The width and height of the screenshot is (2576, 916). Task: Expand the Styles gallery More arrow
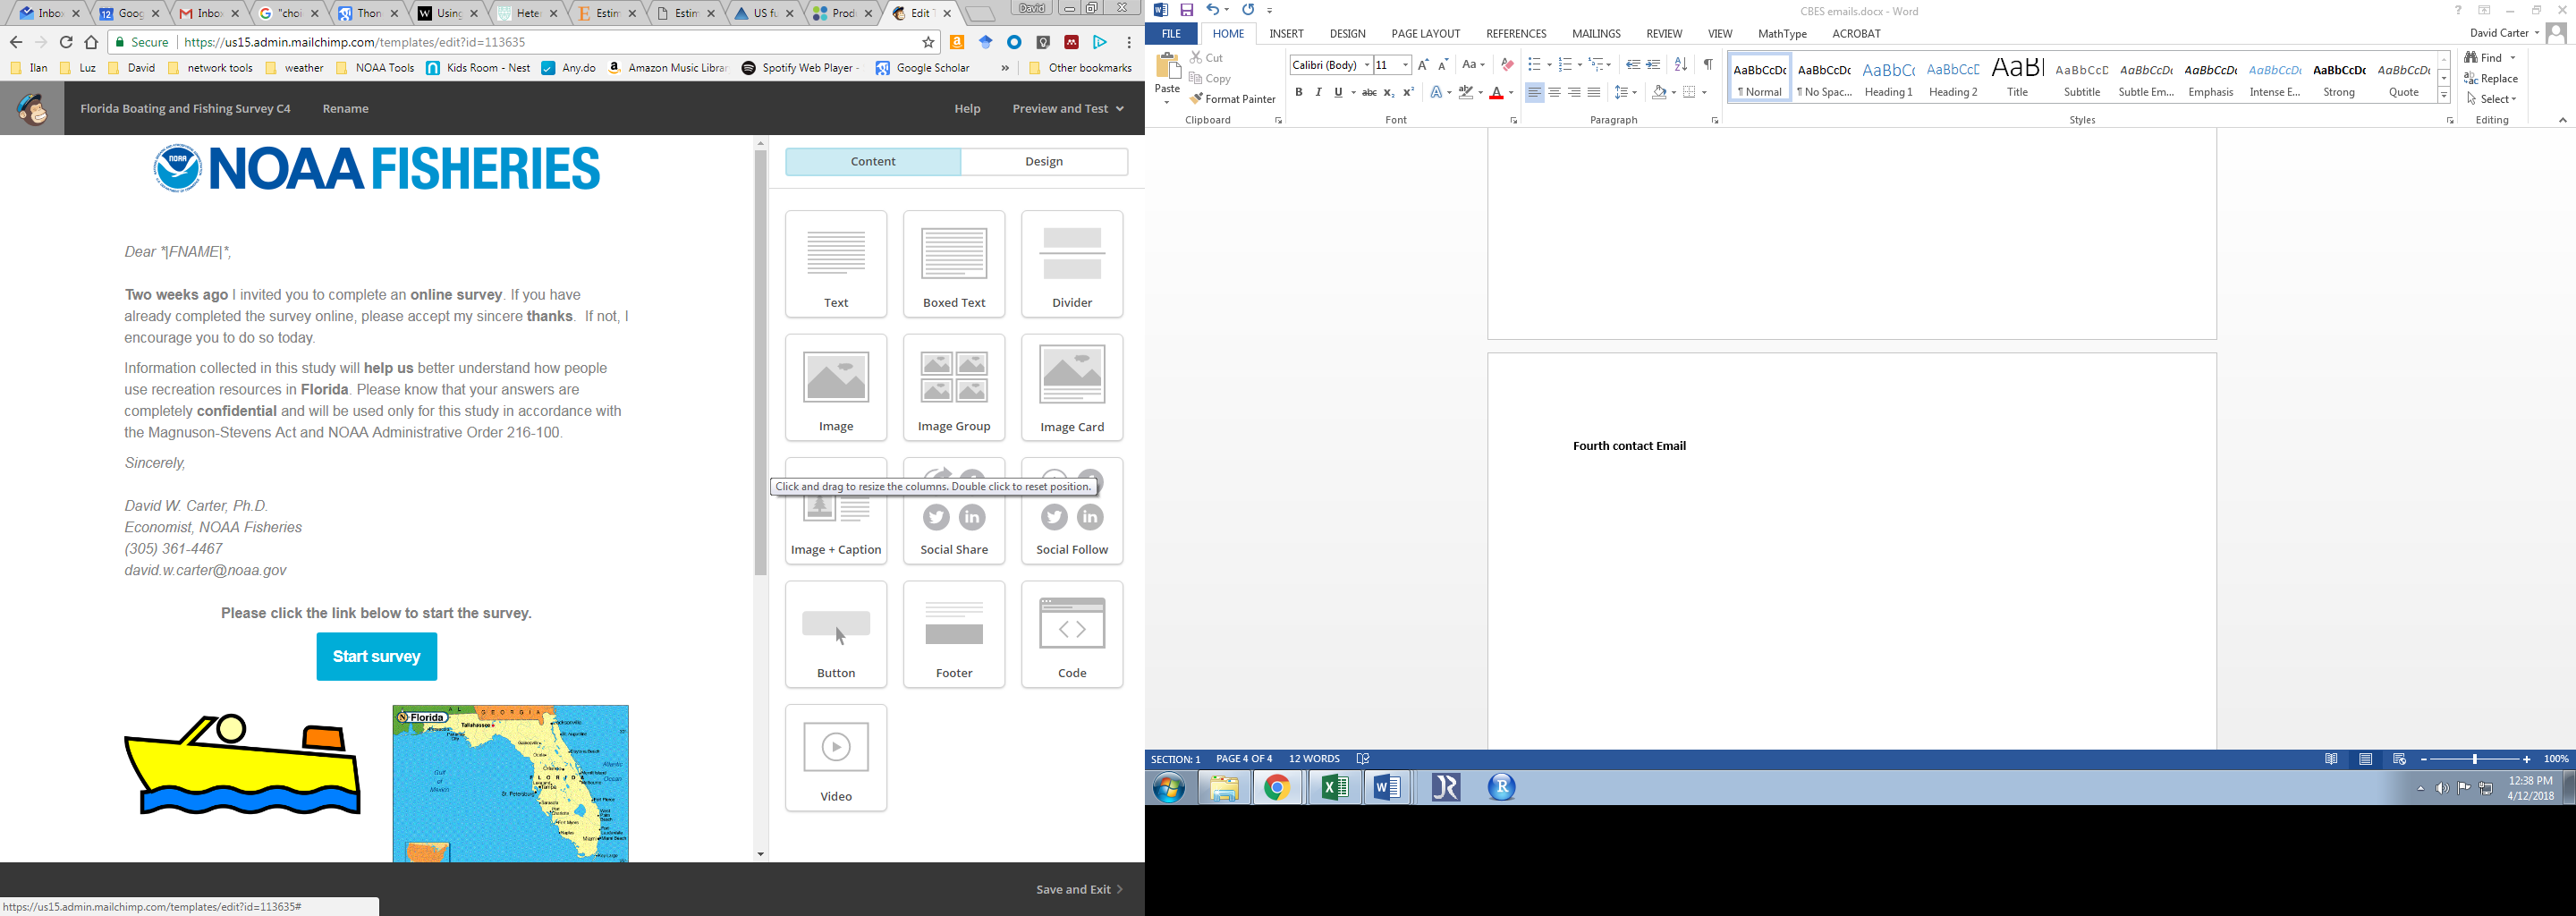tap(2444, 95)
